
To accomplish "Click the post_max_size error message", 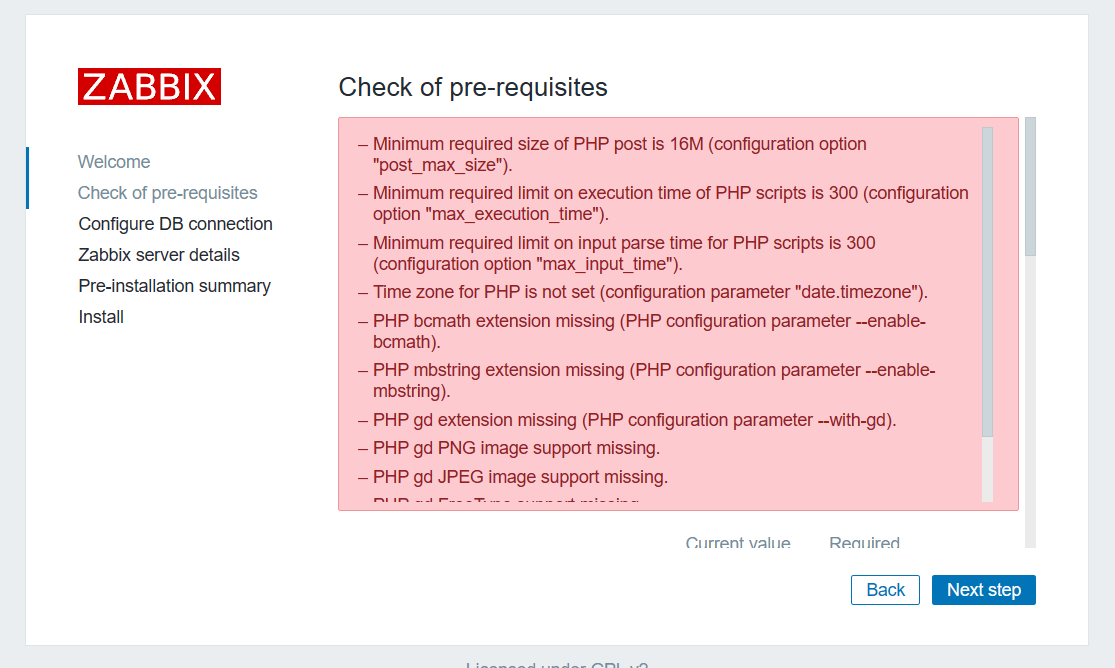I will pyautogui.click(x=619, y=154).
